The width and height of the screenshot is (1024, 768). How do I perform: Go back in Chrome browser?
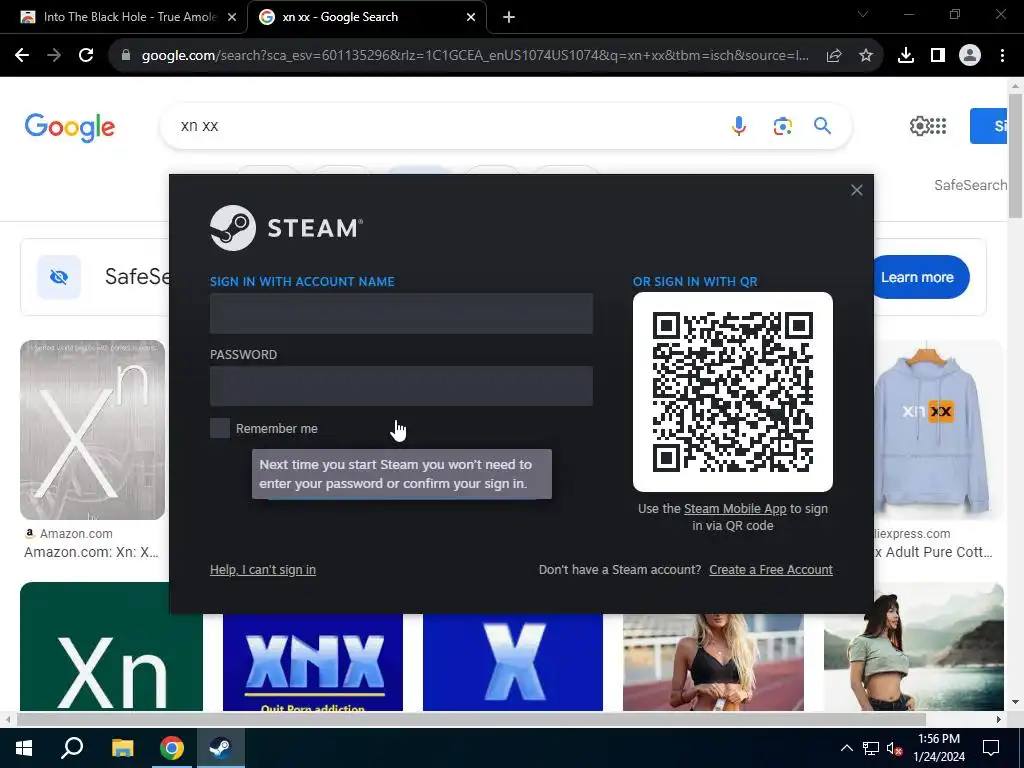point(22,56)
